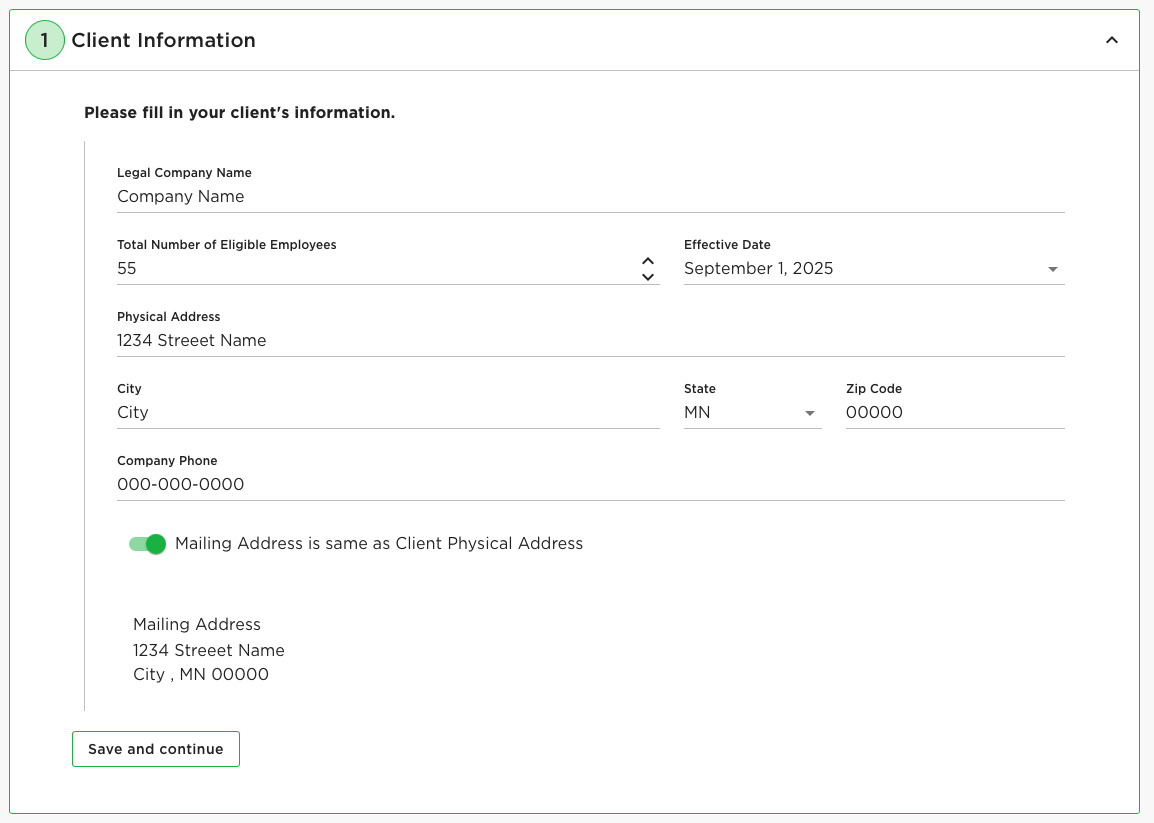Toggle Mailing Address same as Physical switch

click(x=147, y=544)
